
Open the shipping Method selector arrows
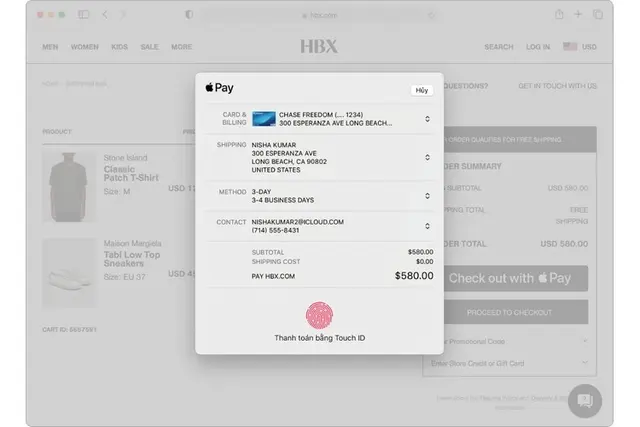click(427, 196)
